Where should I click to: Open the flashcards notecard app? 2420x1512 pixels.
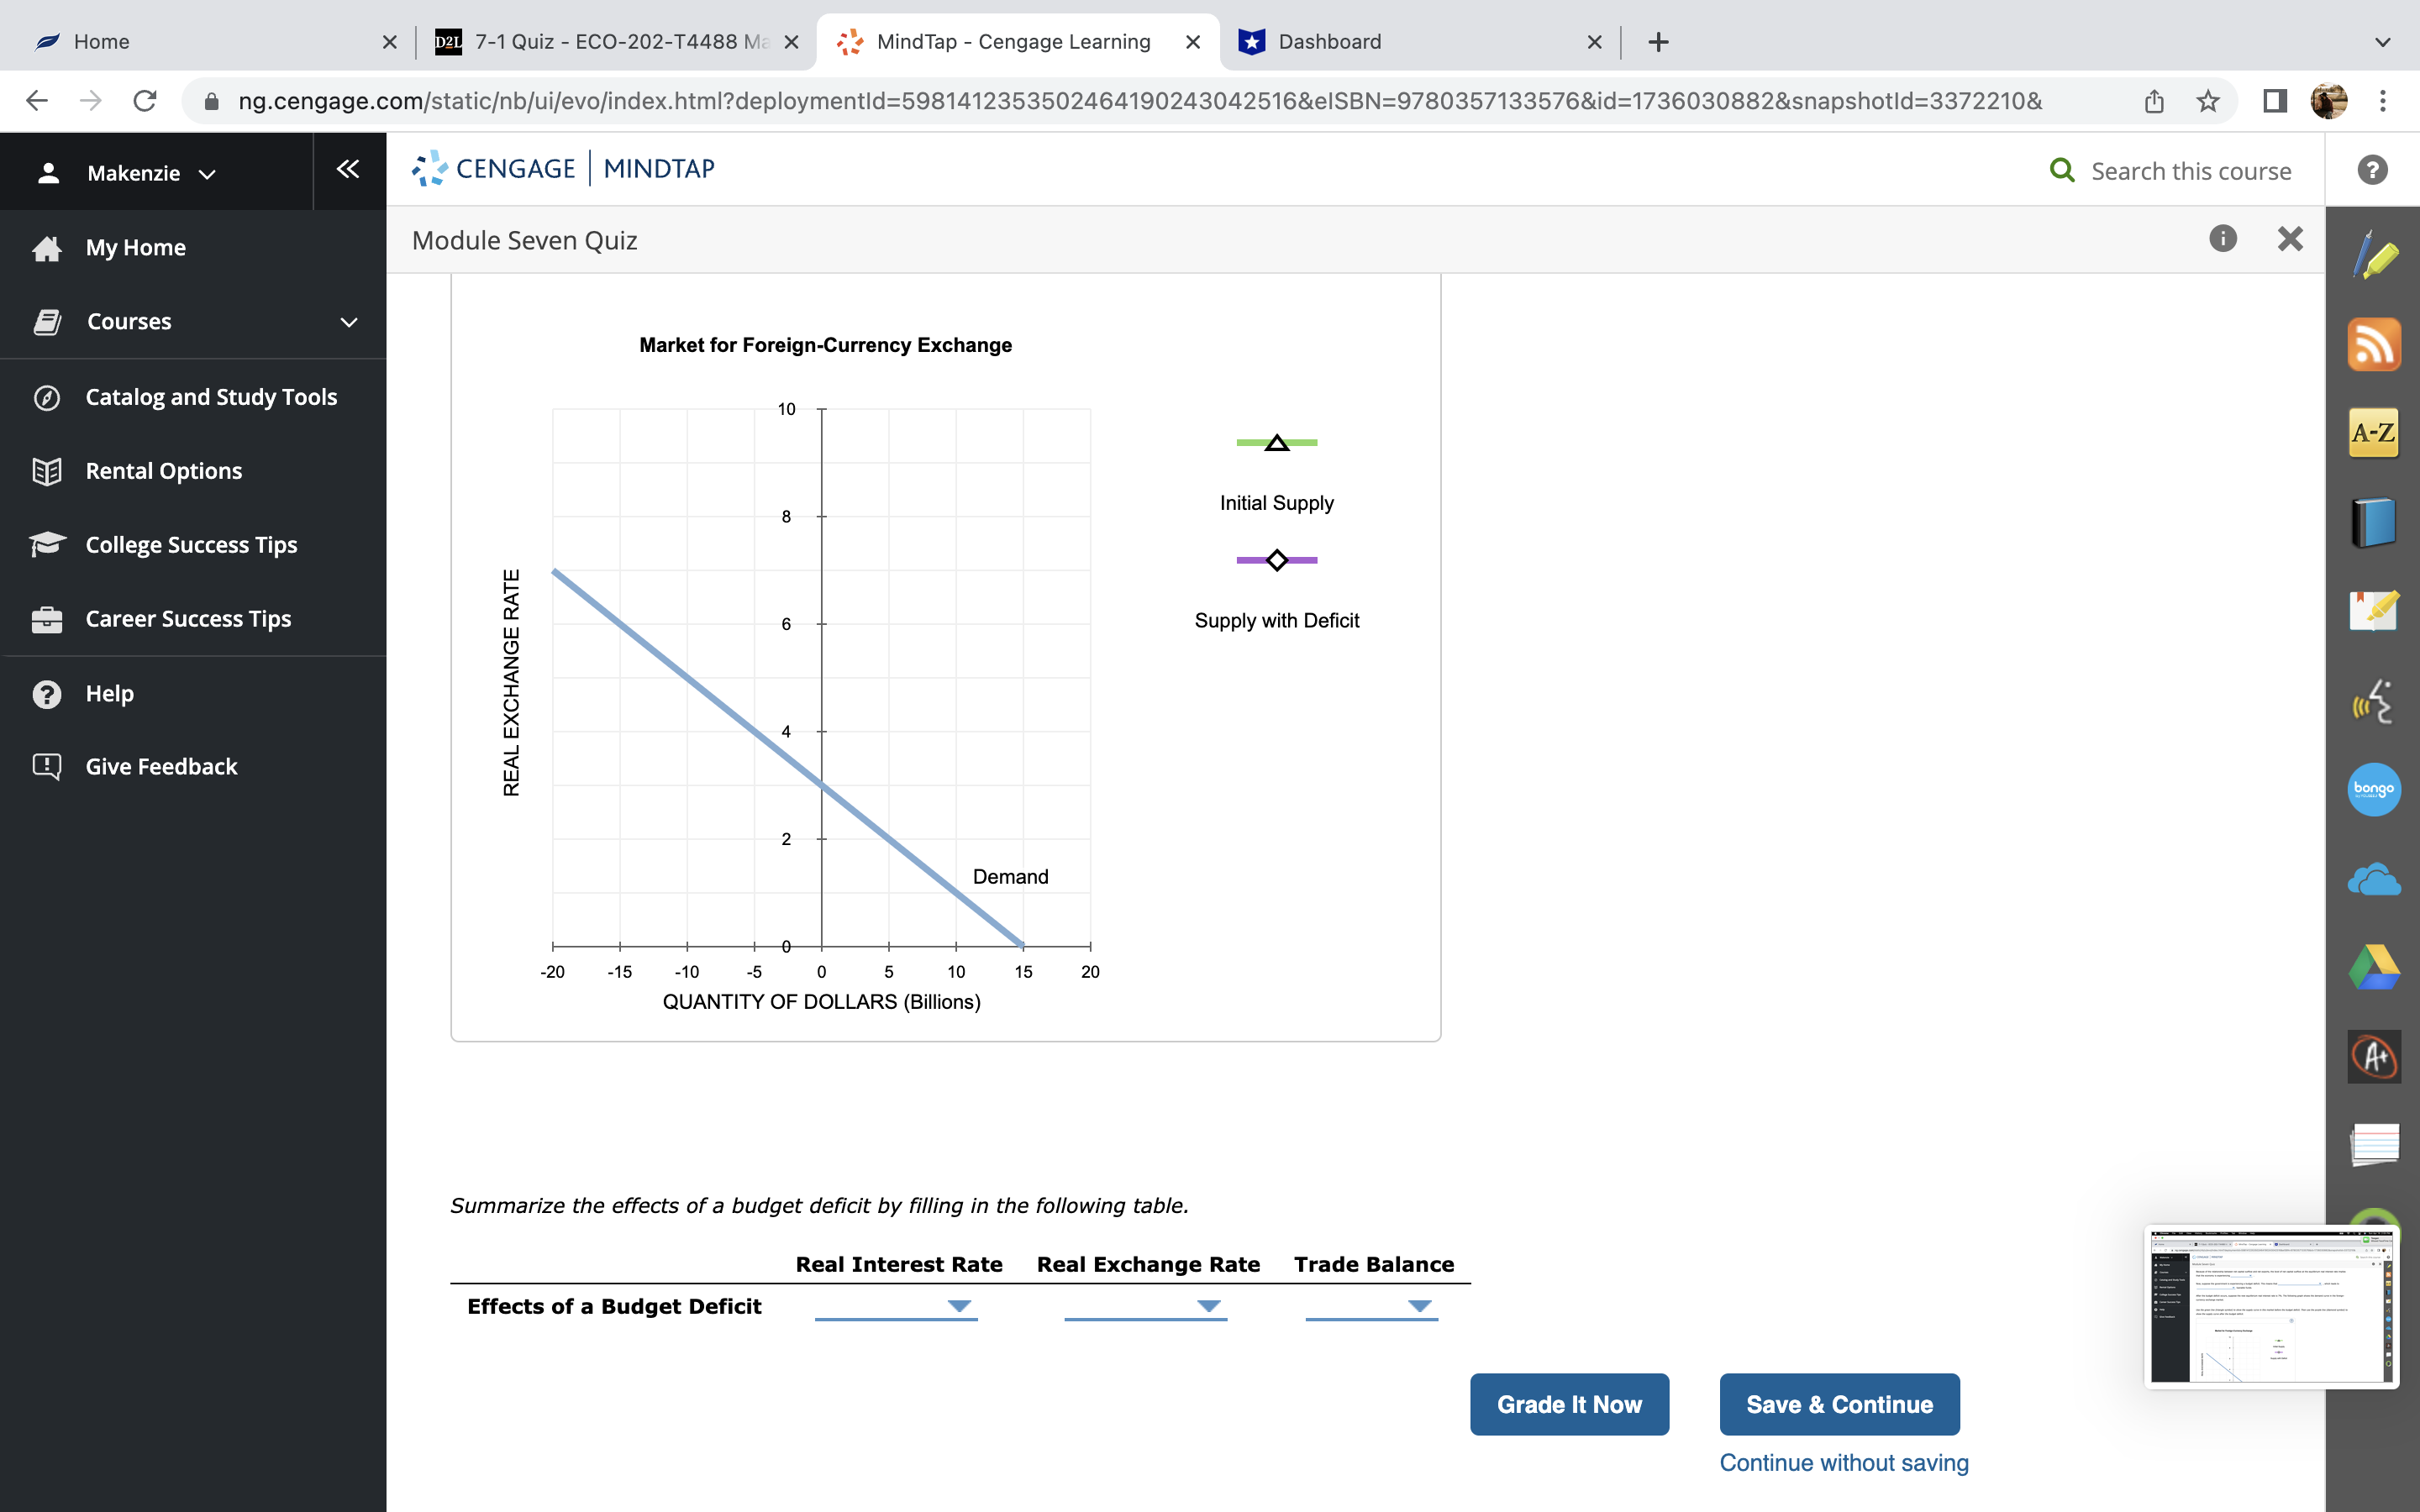(x=2375, y=1145)
